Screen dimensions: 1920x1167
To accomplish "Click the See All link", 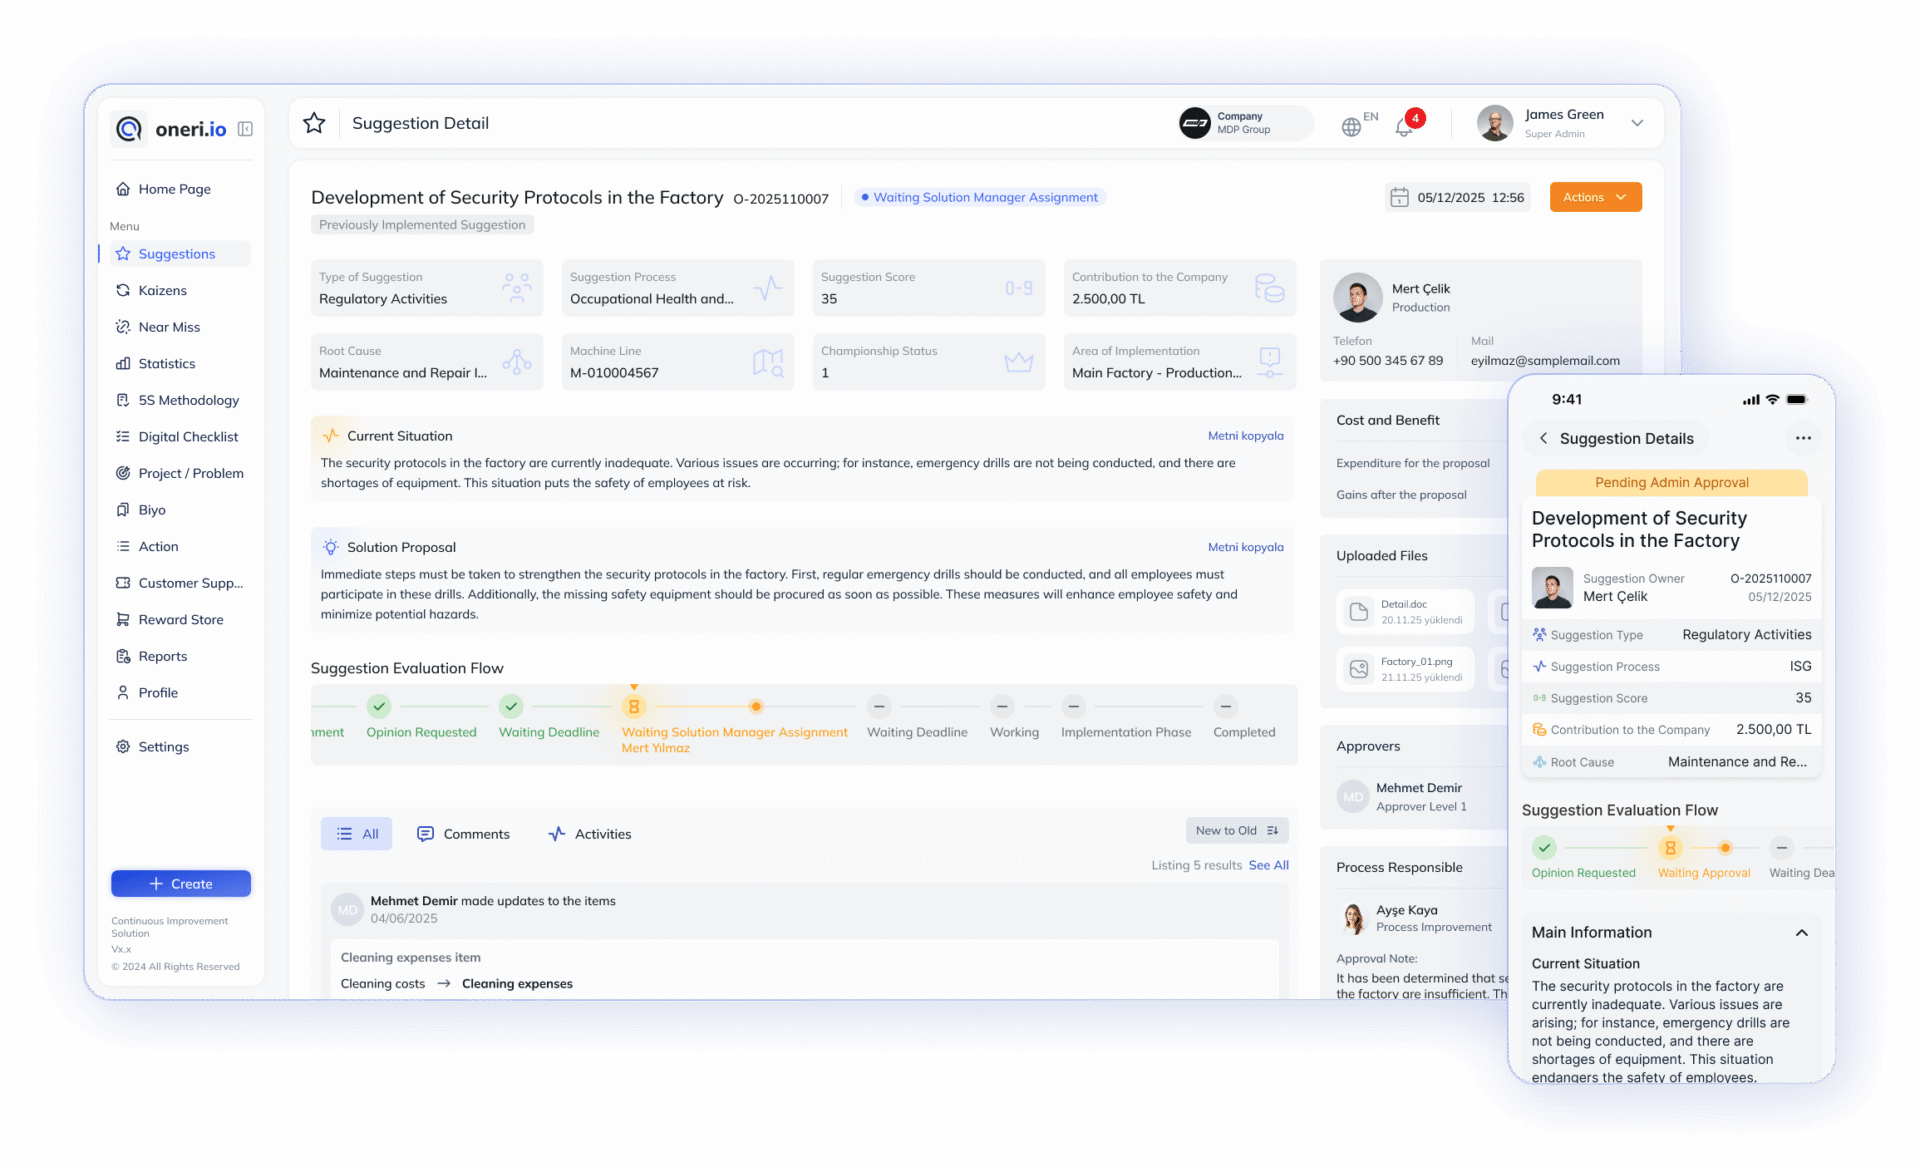I will [1268, 865].
